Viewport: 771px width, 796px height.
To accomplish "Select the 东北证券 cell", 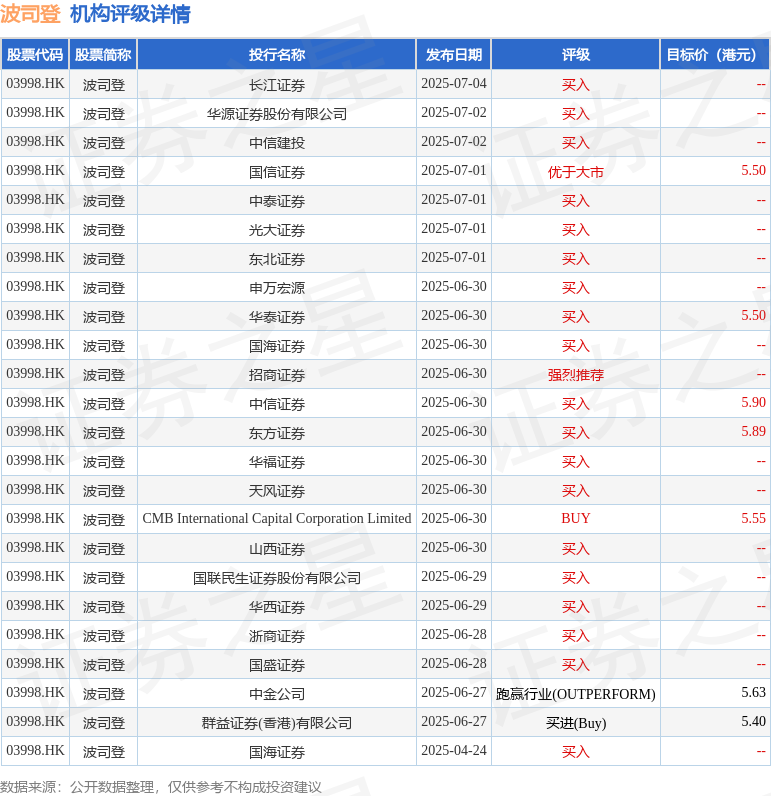I will tap(277, 258).
